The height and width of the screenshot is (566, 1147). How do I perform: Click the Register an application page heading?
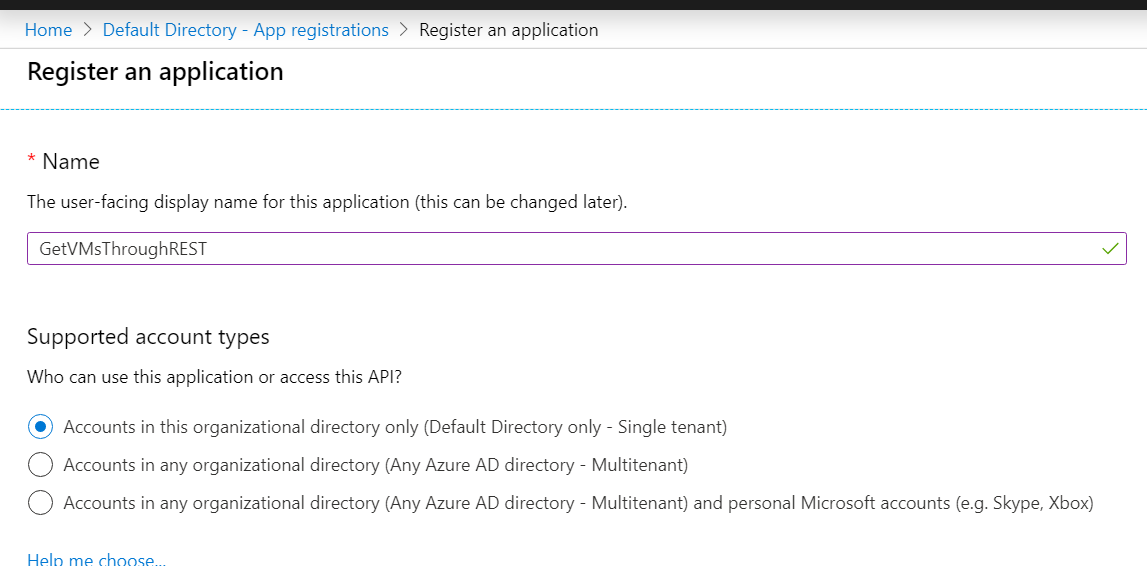[x=155, y=72]
